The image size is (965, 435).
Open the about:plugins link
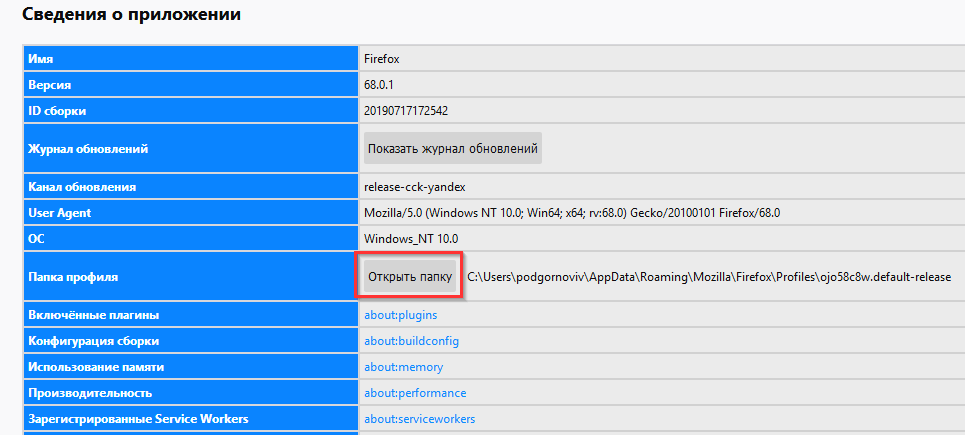coord(401,315)
